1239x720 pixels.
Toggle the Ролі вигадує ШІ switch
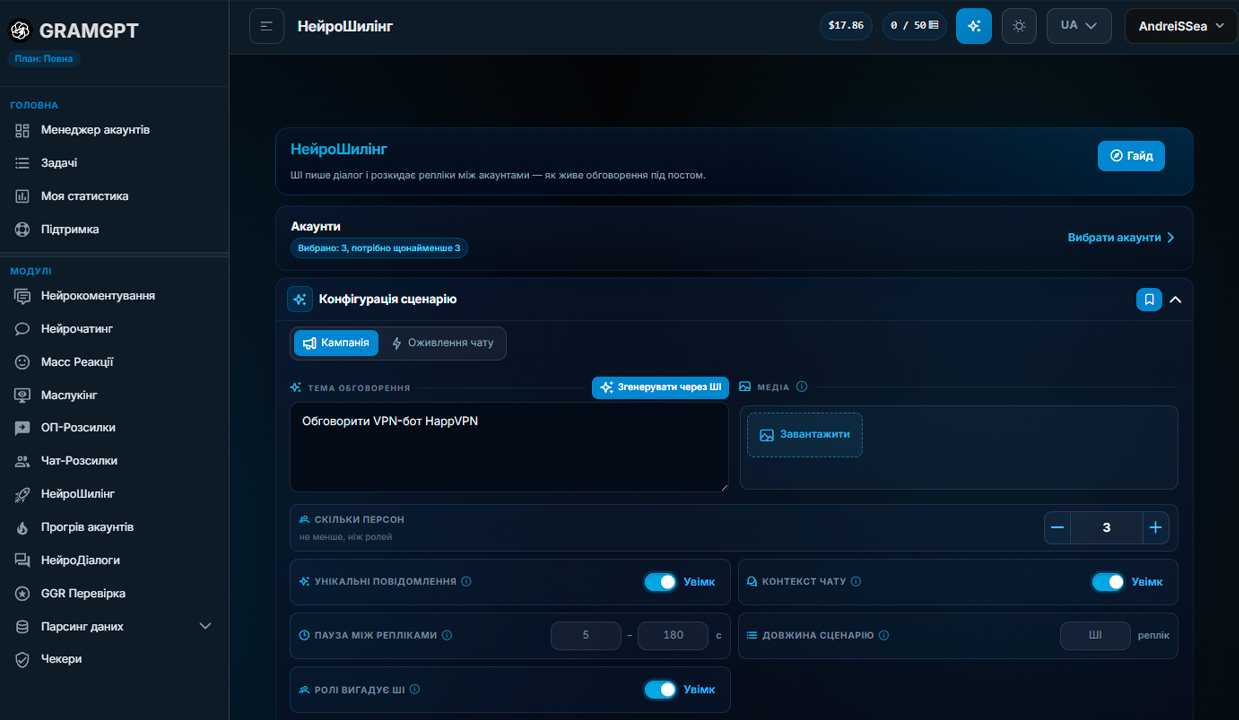point(661,689)
